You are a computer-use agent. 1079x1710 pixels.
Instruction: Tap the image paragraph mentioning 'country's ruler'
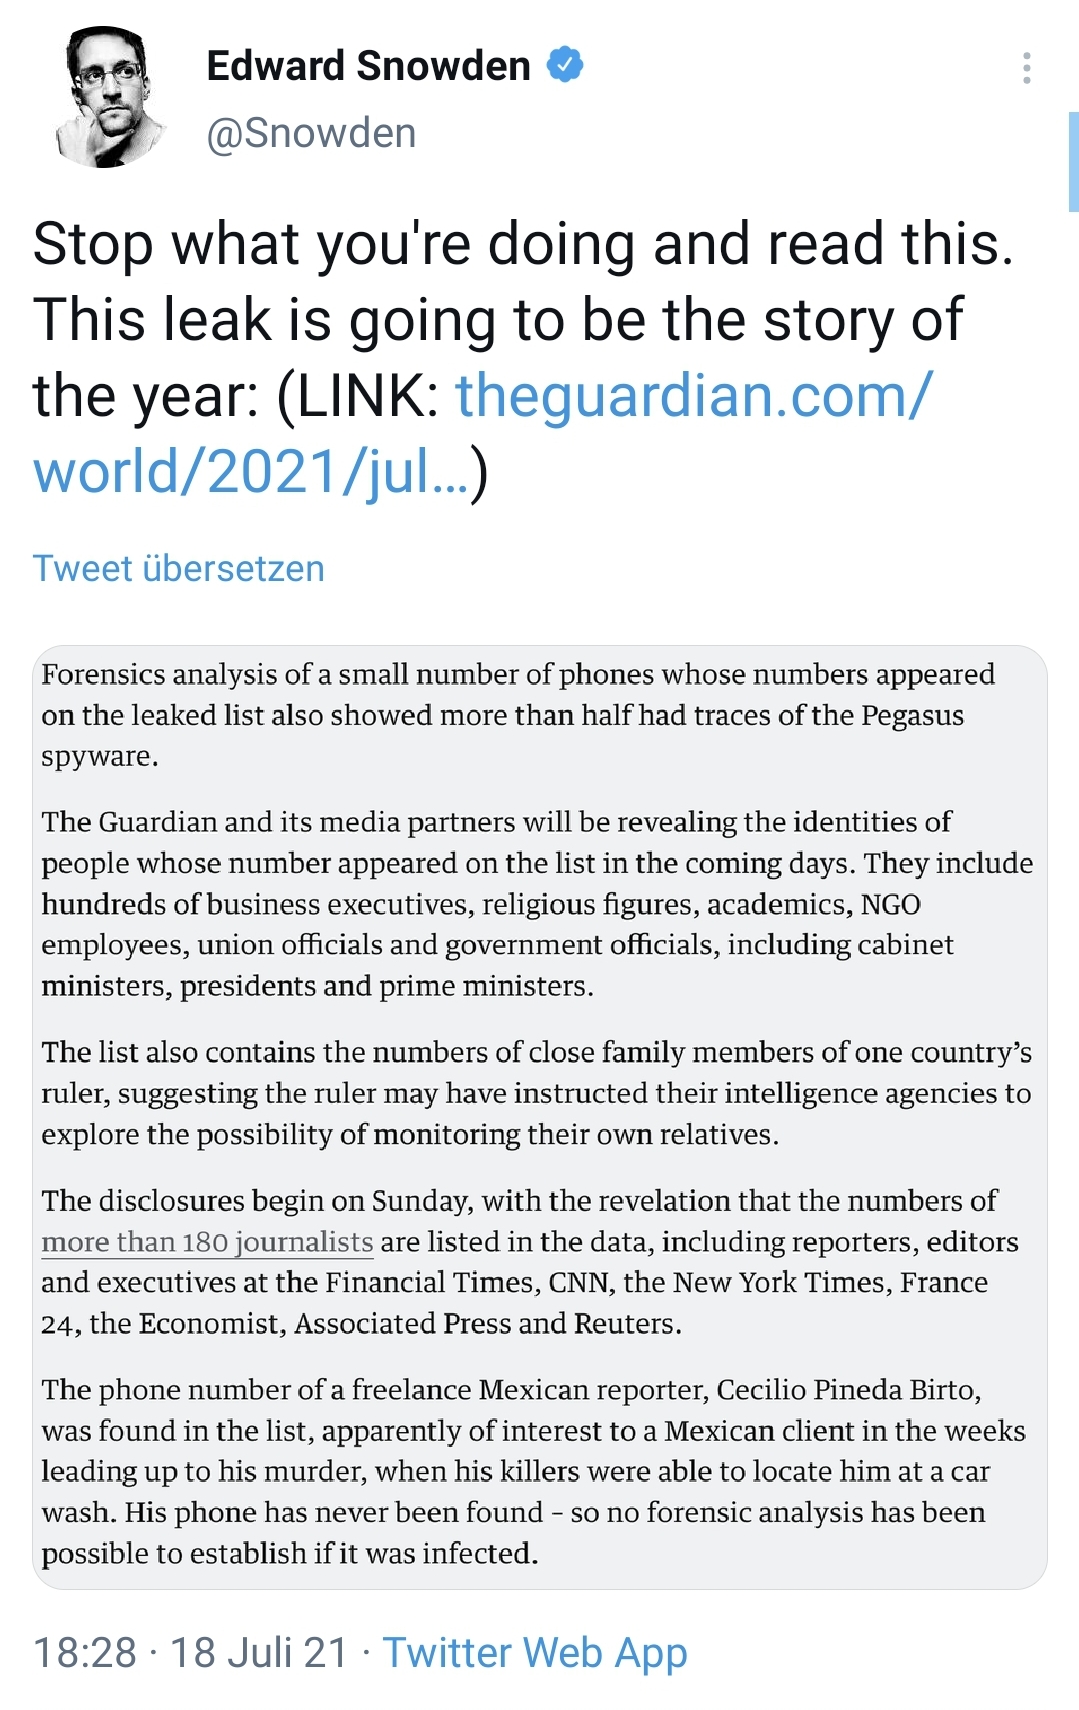point(536,1093)
